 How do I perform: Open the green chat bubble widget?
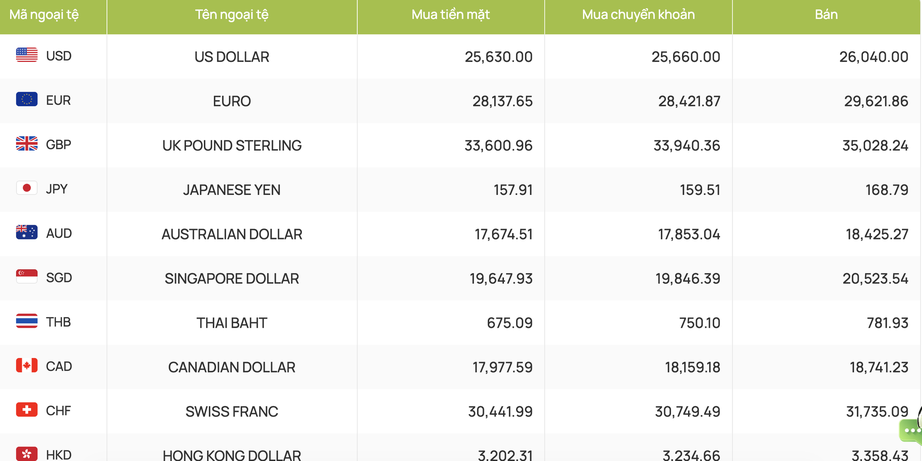tap(911, 432)
